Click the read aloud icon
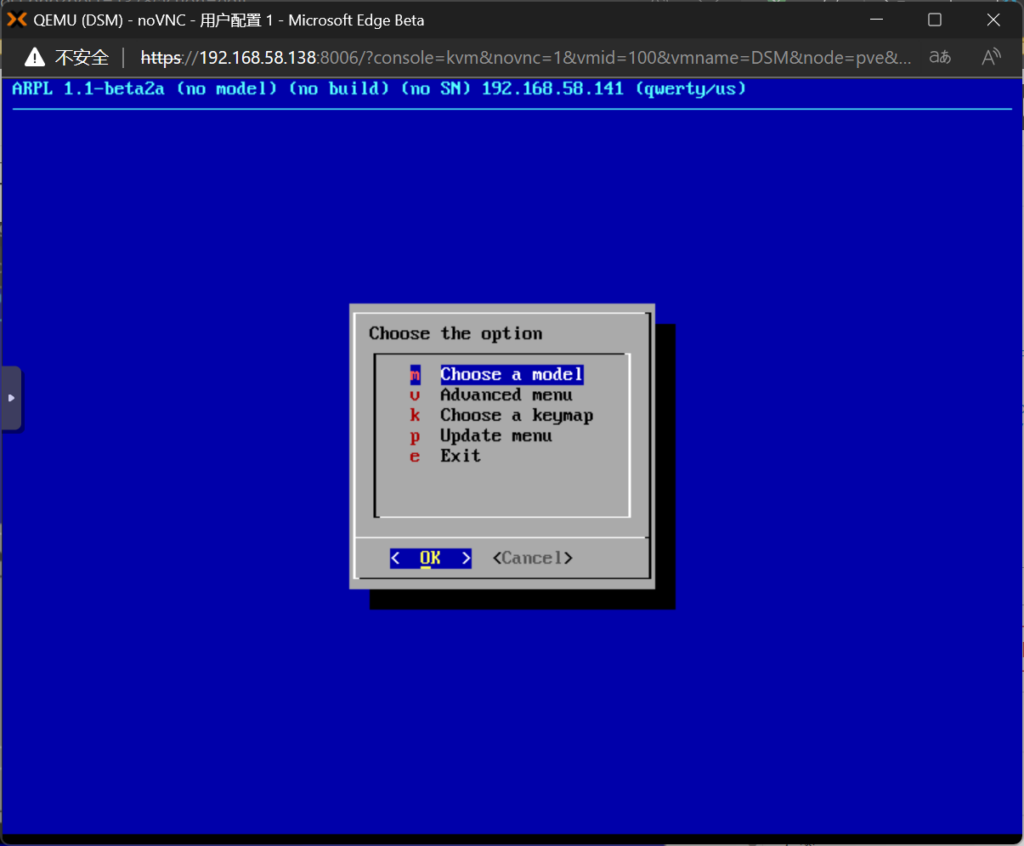Screen dimensions: 1024x846 991,57
